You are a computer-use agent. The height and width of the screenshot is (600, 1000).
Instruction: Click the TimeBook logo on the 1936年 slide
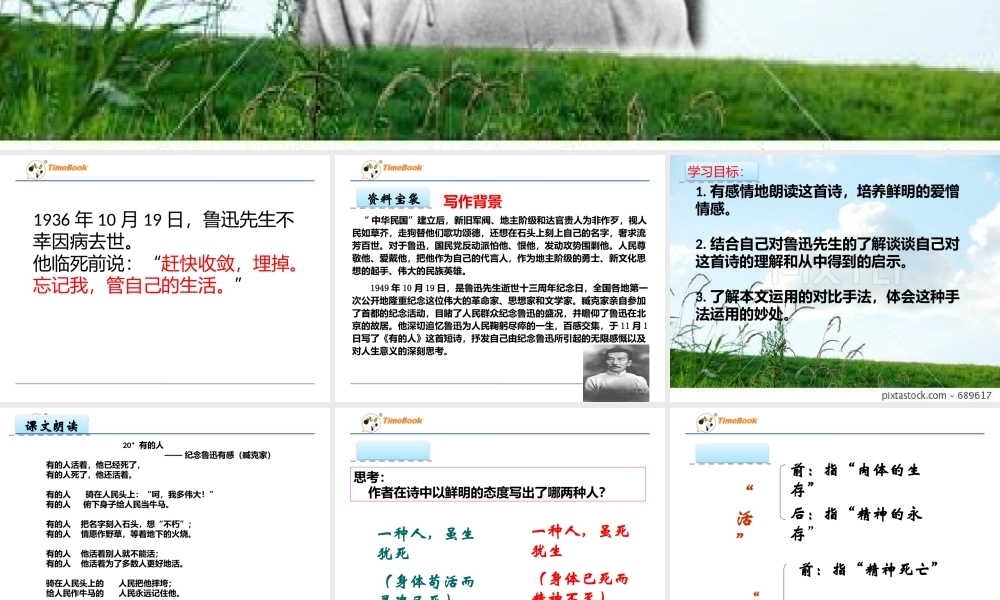coord(57,169)
